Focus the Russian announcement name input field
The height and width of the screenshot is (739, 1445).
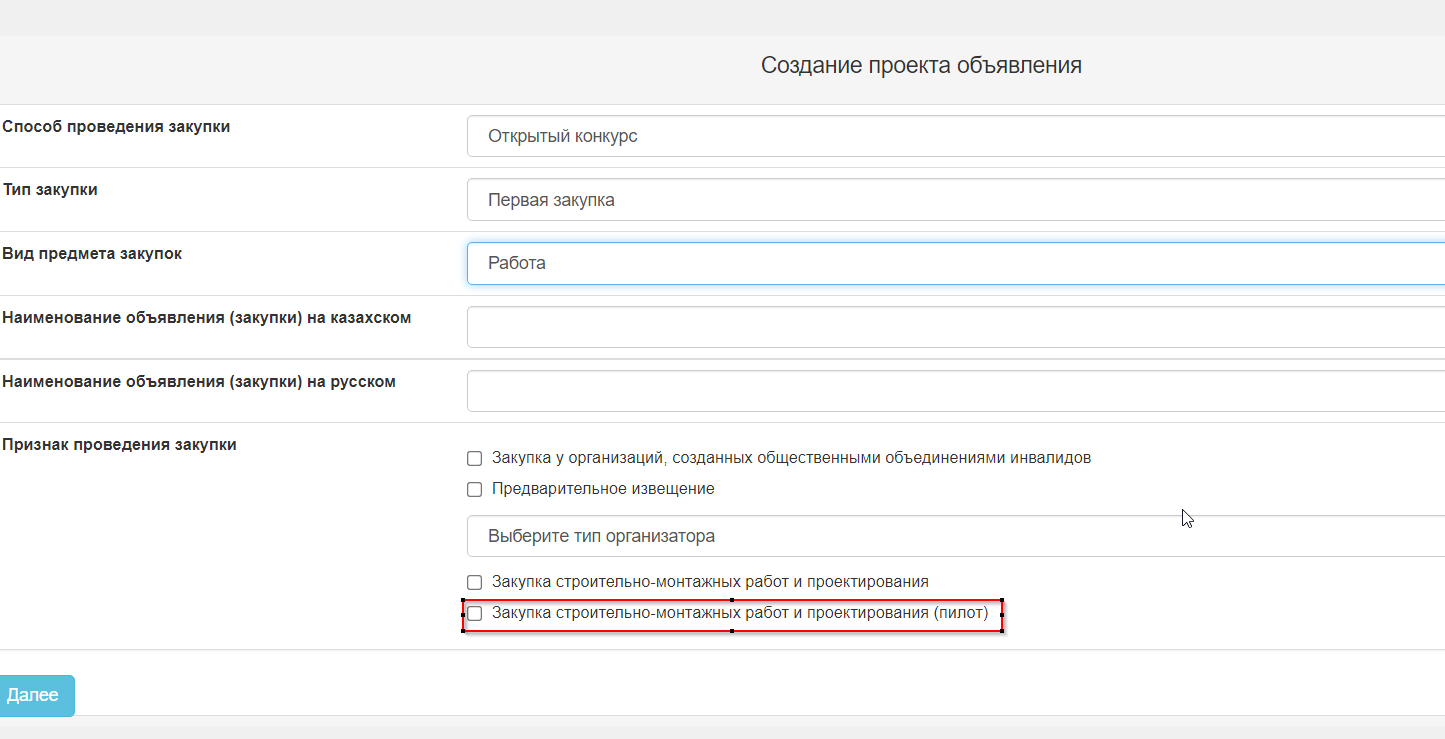[955, 391]
